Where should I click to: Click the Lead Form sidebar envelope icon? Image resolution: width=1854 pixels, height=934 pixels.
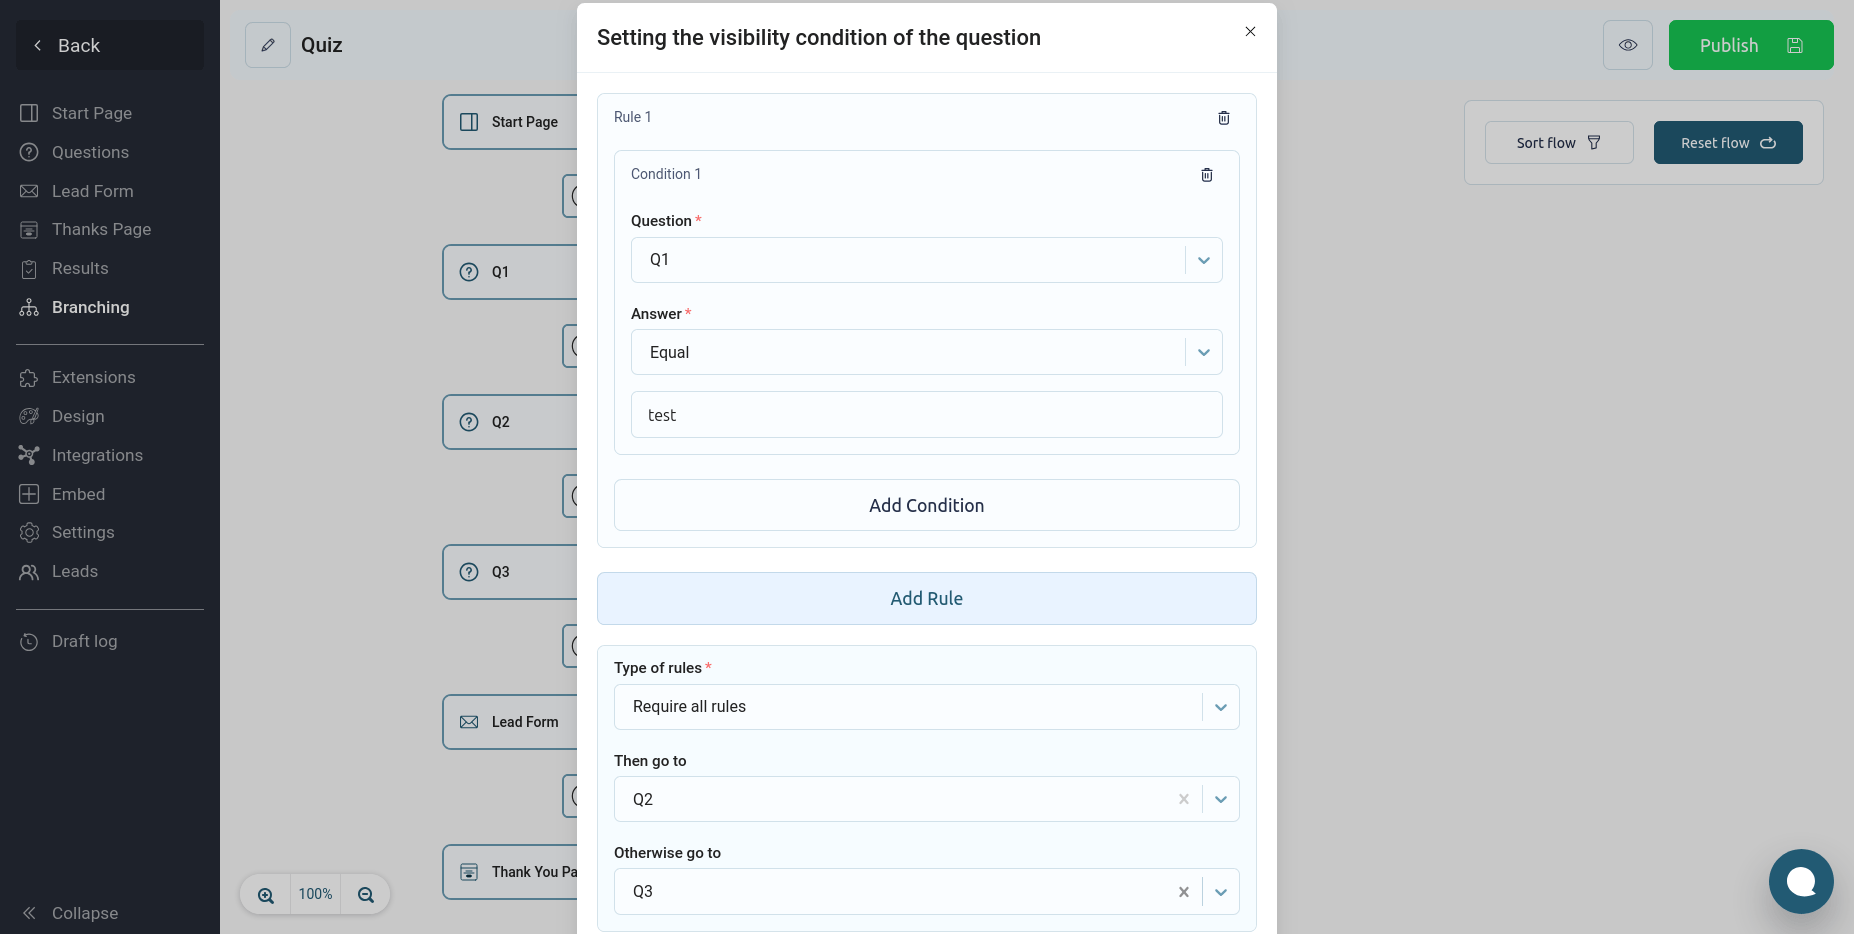[x=29, y=191]
